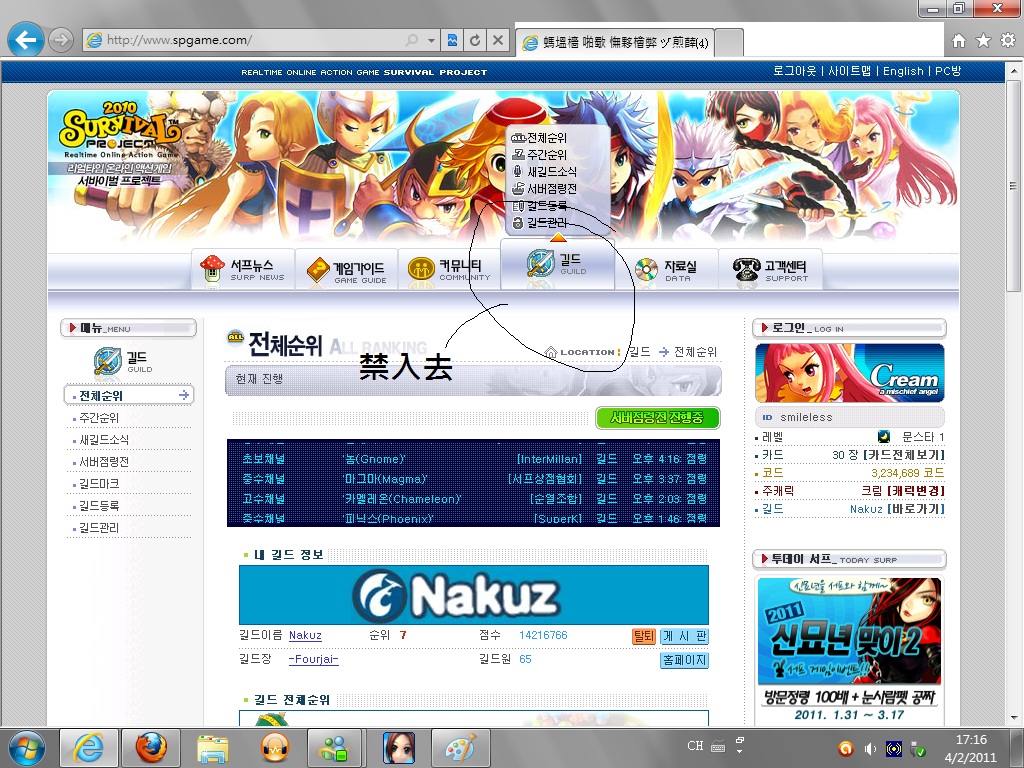
Task: Open a new blank browser tab
Action: [x=729, y=43]
